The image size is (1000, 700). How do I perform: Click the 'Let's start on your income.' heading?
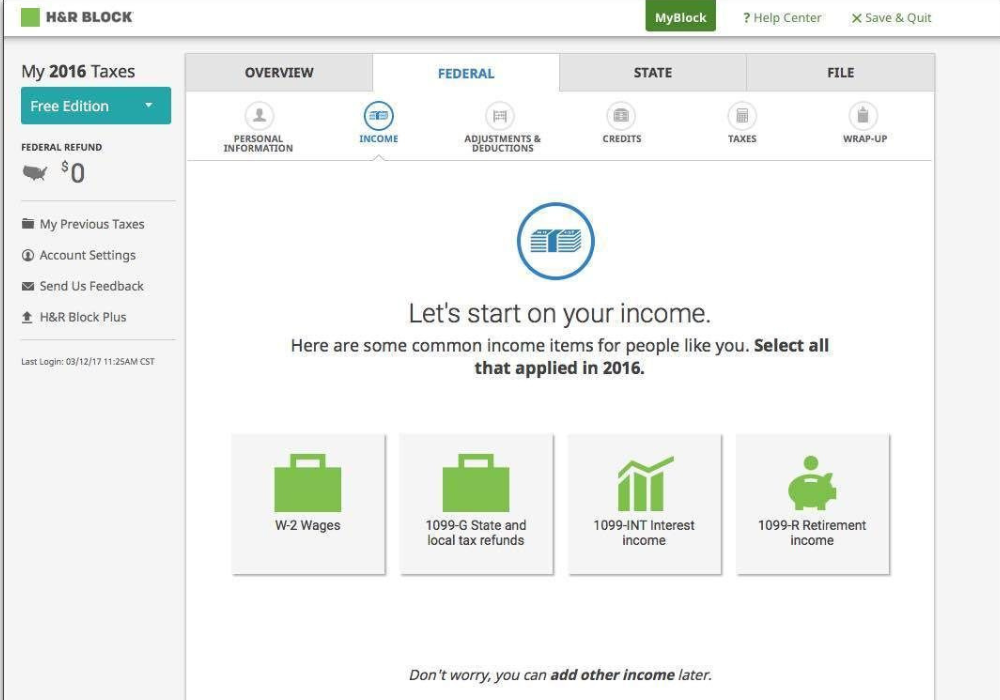click(559, 314)
